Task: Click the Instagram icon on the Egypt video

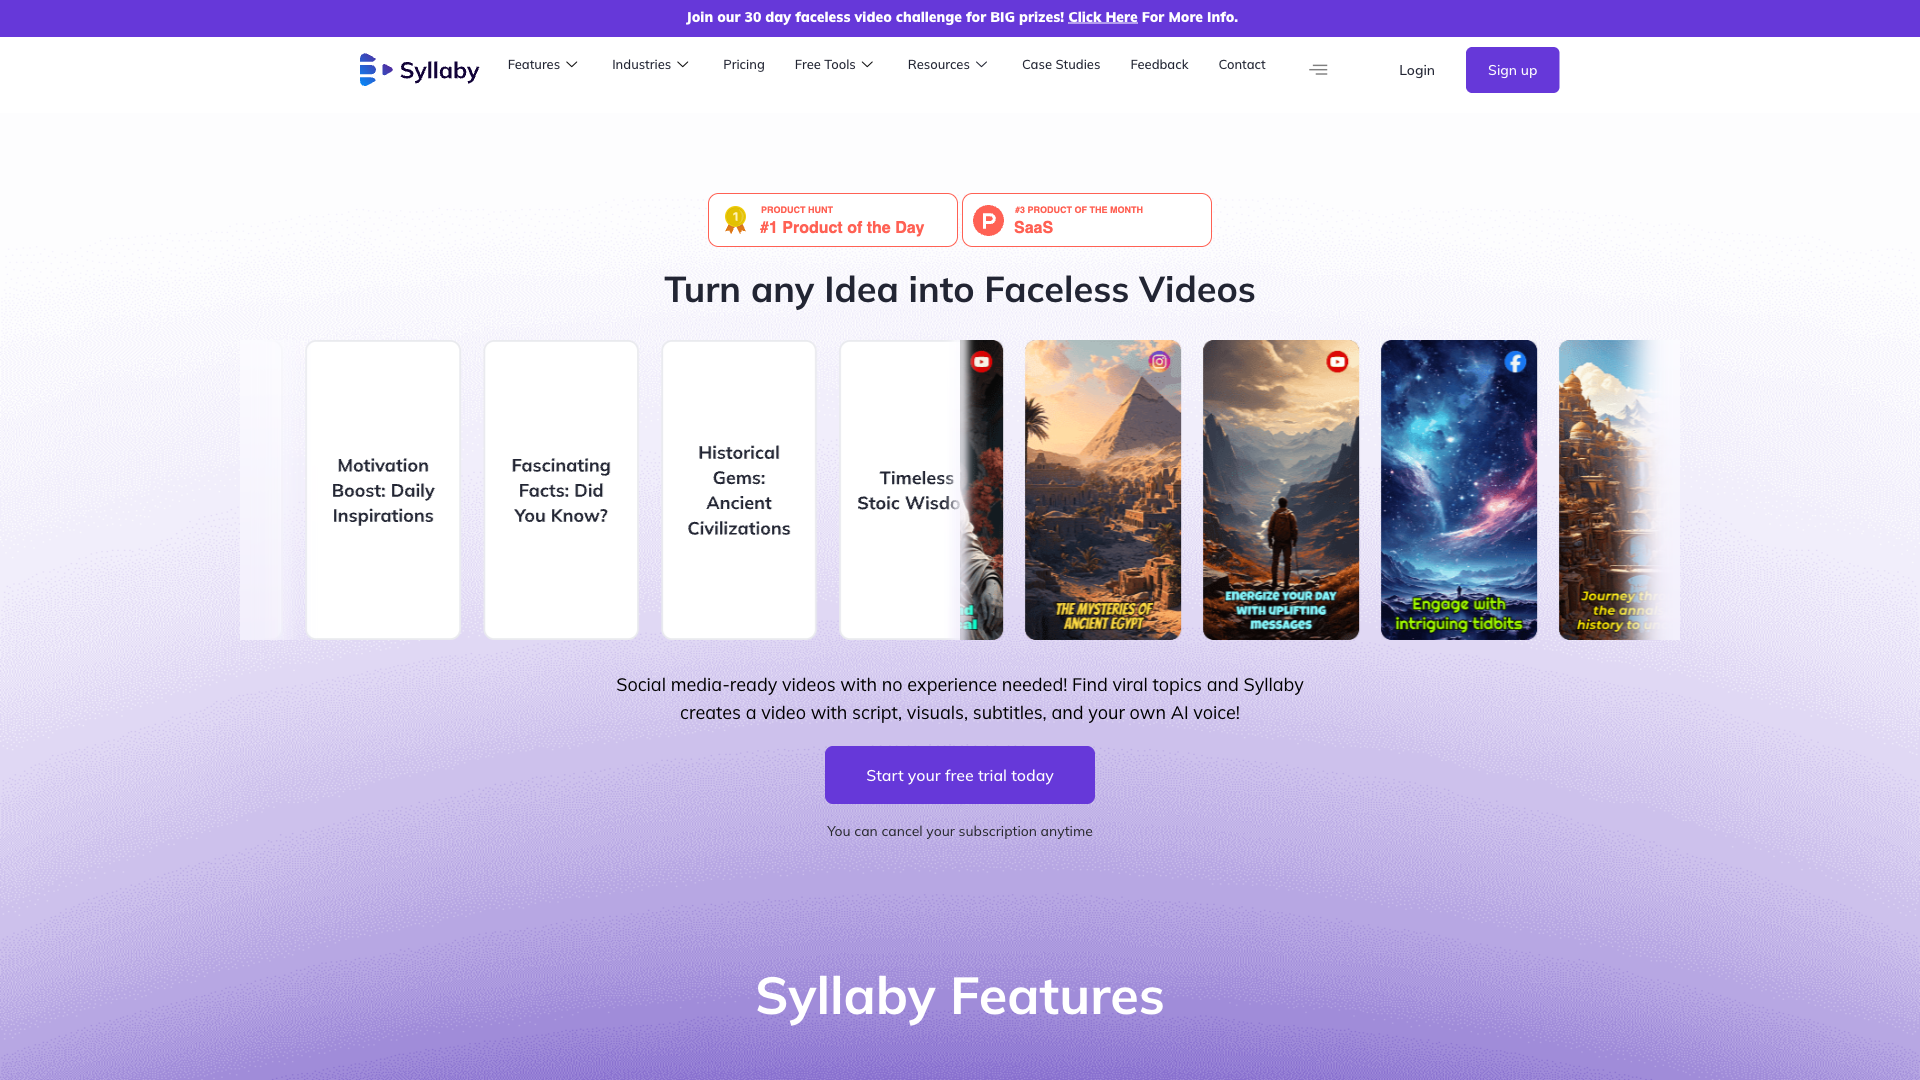Action: point(1159,362)
